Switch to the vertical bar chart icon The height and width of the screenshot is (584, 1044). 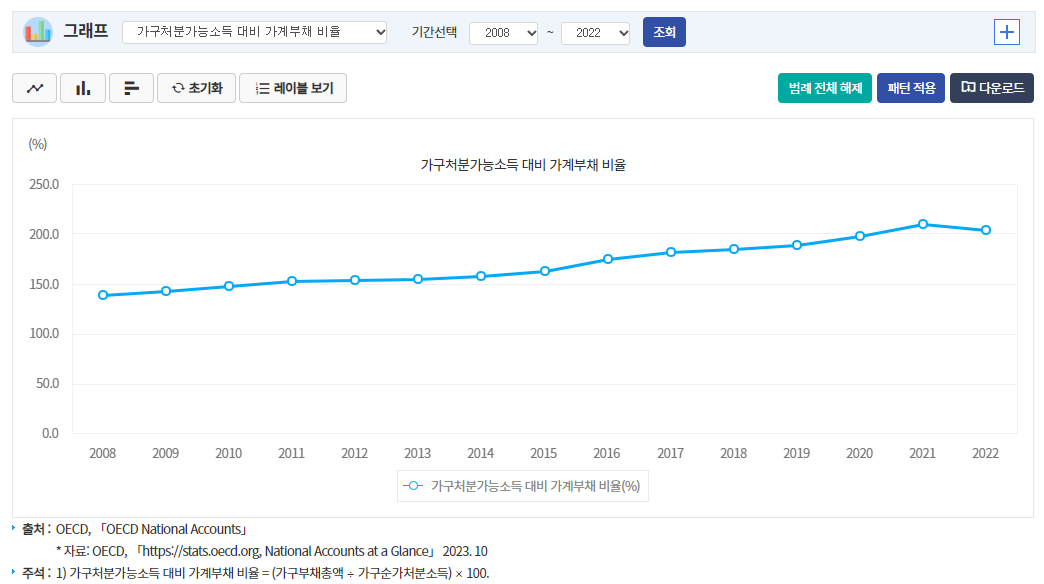(82, 88)
